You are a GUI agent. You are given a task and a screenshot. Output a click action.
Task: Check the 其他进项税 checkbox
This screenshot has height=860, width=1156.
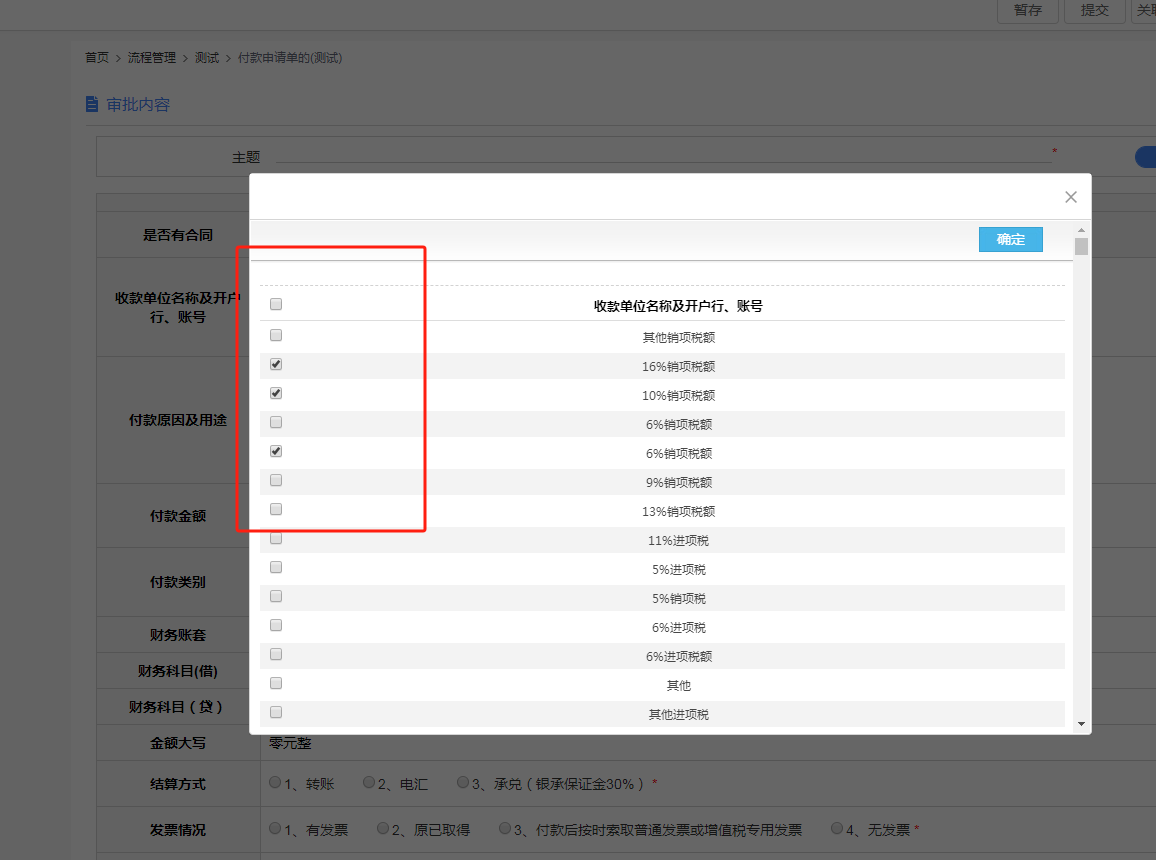point(276,713)
